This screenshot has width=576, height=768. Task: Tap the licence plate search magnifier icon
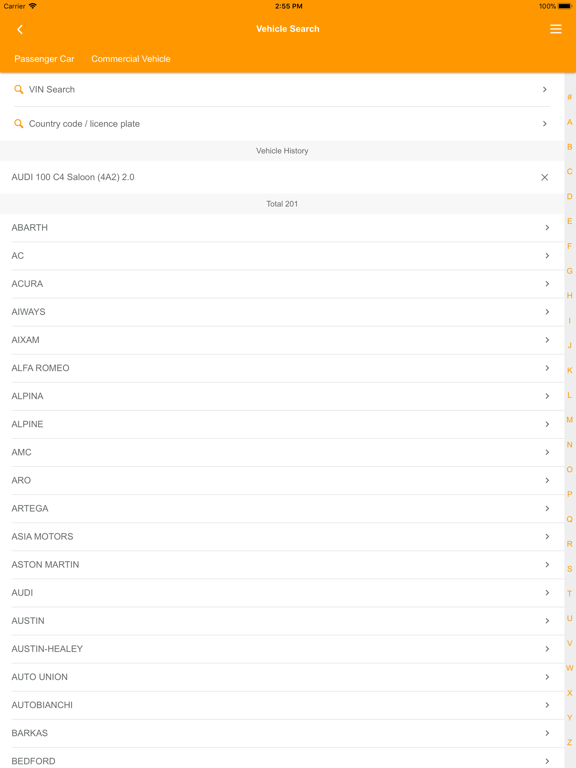[19, 123]
